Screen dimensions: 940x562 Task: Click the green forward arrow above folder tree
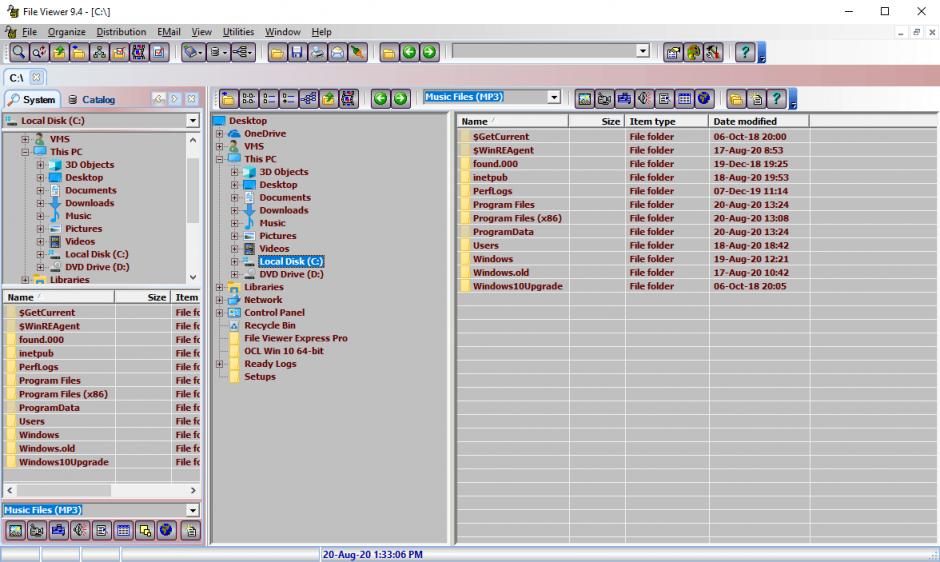pos(400,98)
